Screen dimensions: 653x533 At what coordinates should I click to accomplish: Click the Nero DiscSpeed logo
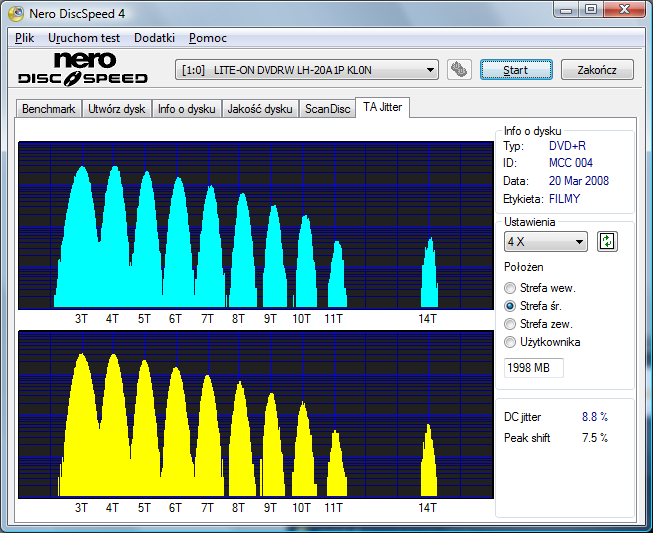pyautogui.click(x=83, y=69)
